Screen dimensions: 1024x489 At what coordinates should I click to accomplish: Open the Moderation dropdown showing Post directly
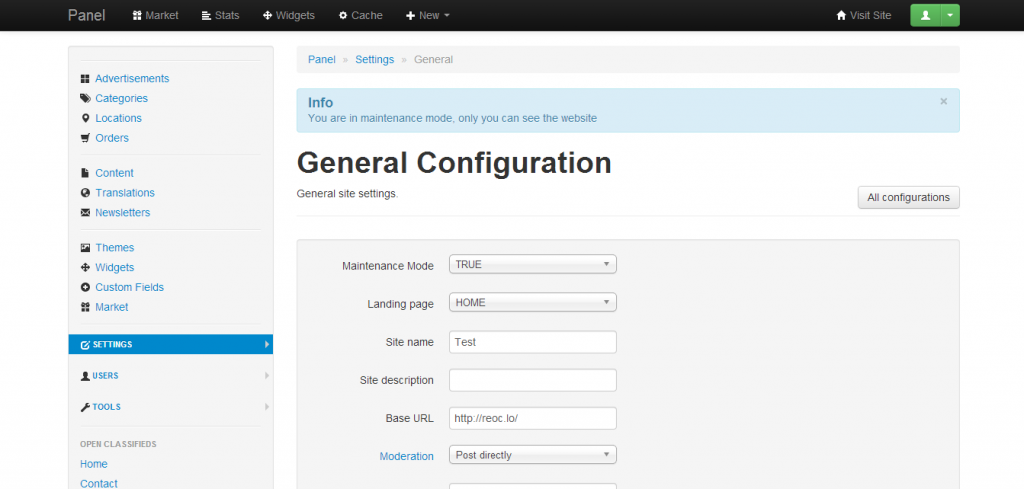[532, 455]
